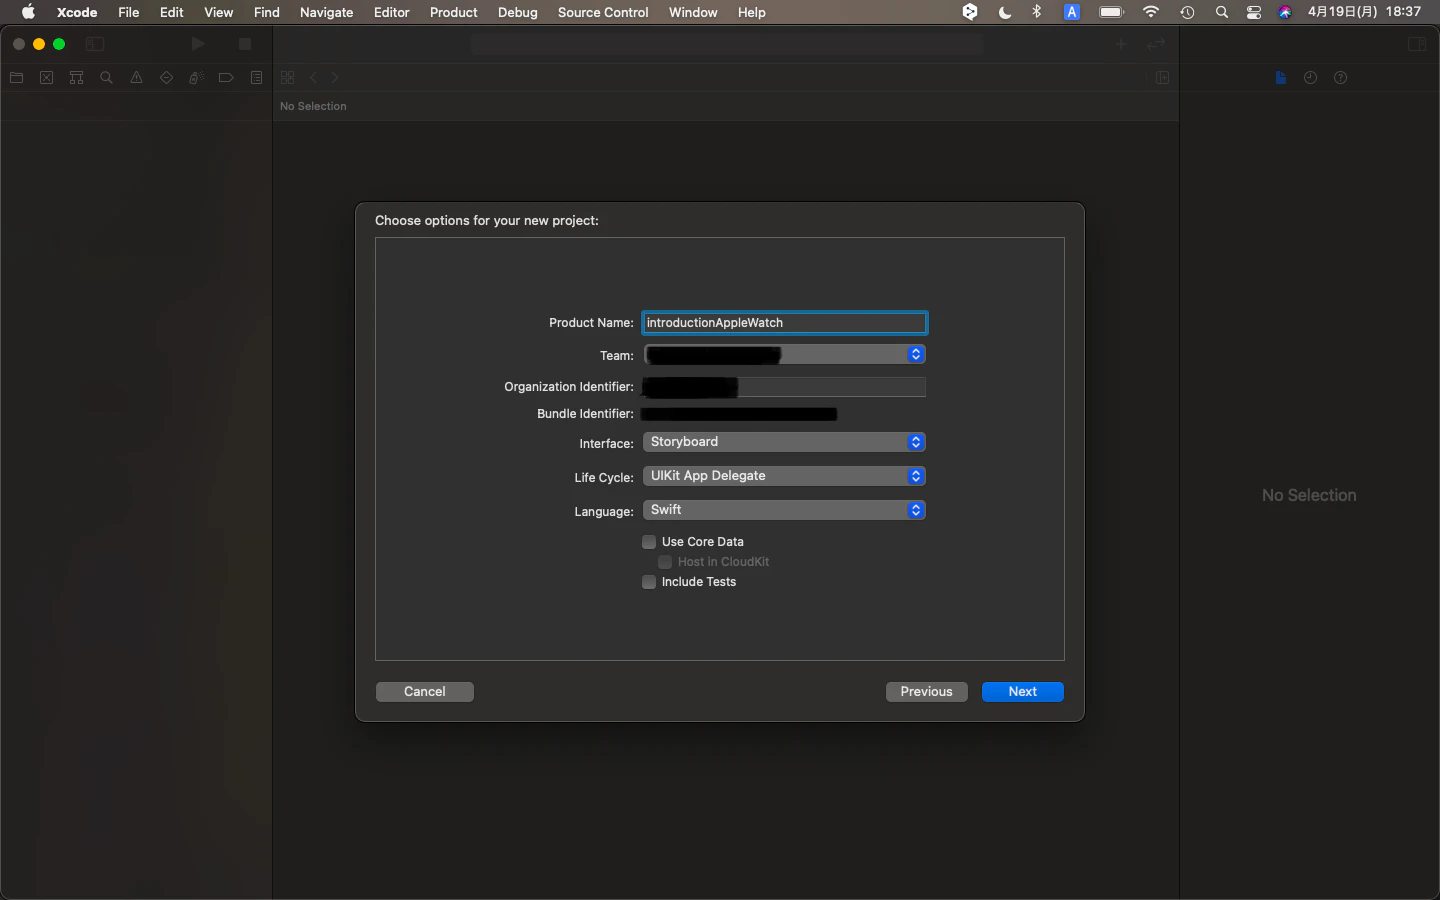Open the Team dropdown
The image size is (1440, 900).
click(x=785, y=355)
